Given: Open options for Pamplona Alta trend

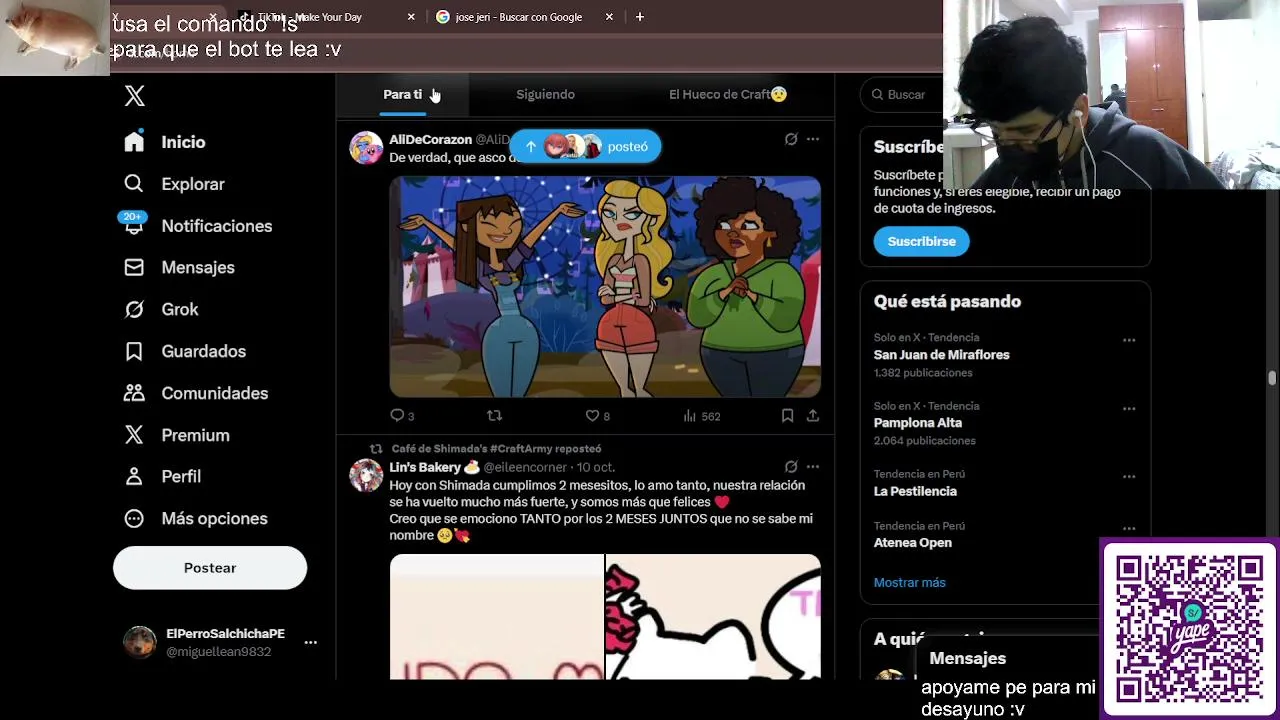Looking at the screenshot, I should tap(1129, 408).
